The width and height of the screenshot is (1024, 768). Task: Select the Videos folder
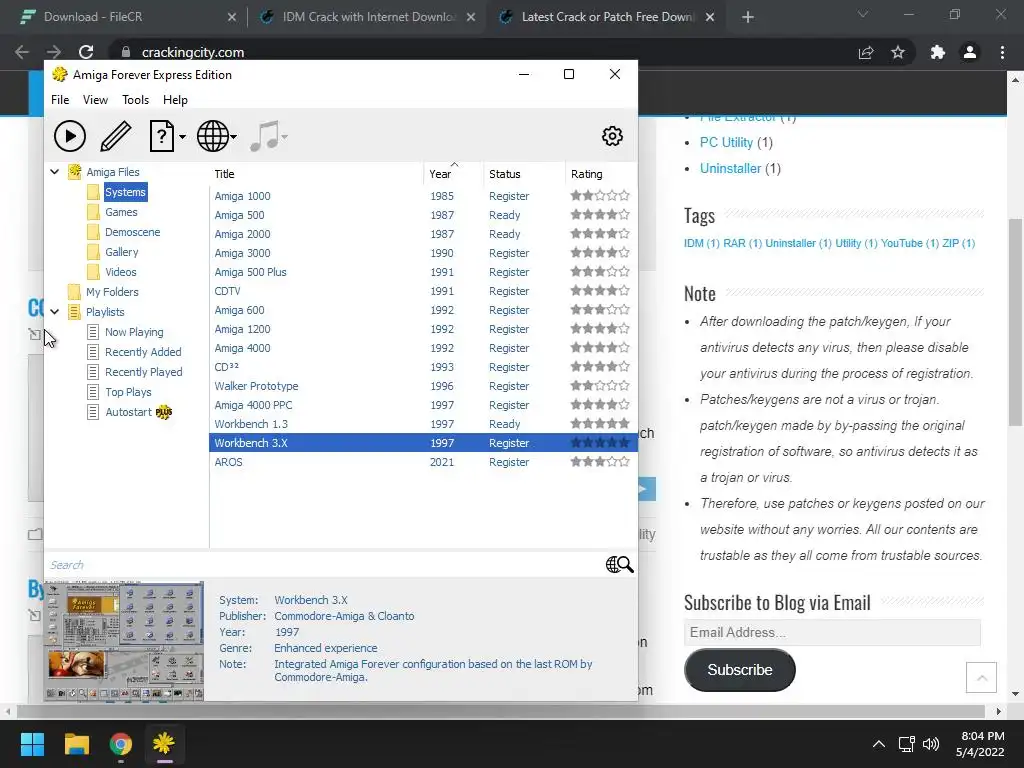pyautogui.click(x=121, y=272)
